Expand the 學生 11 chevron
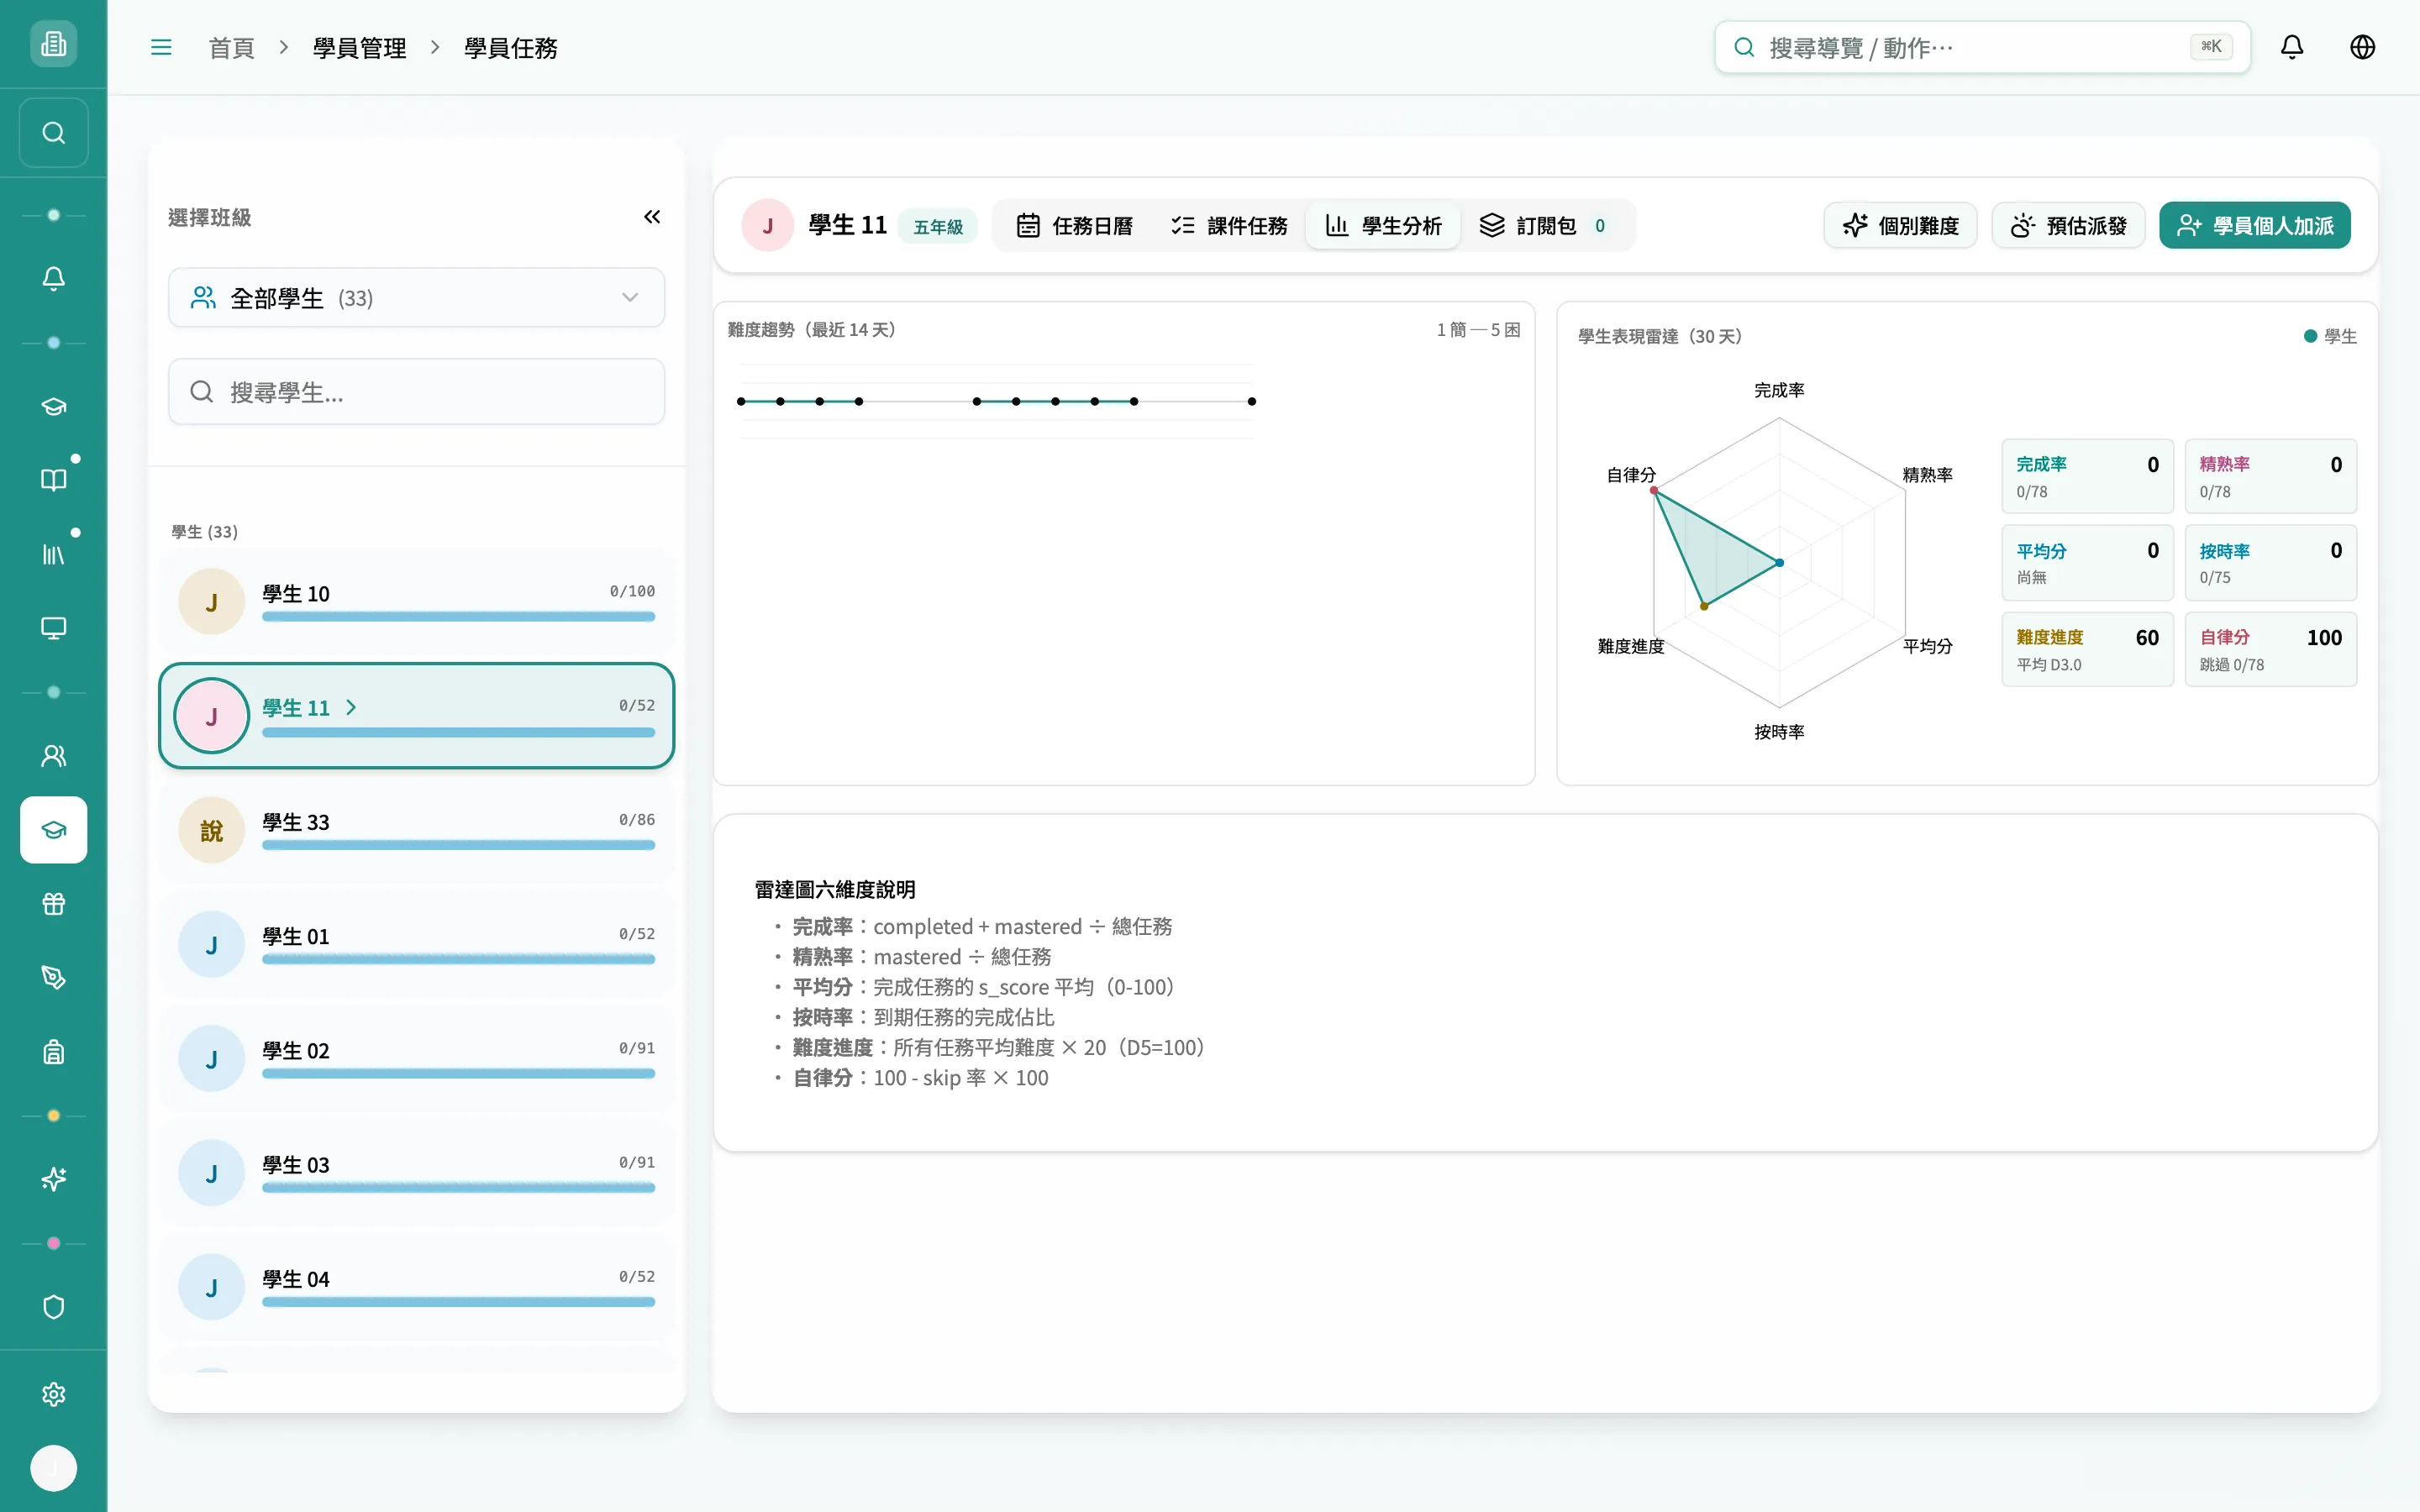 tap(351, 708)
